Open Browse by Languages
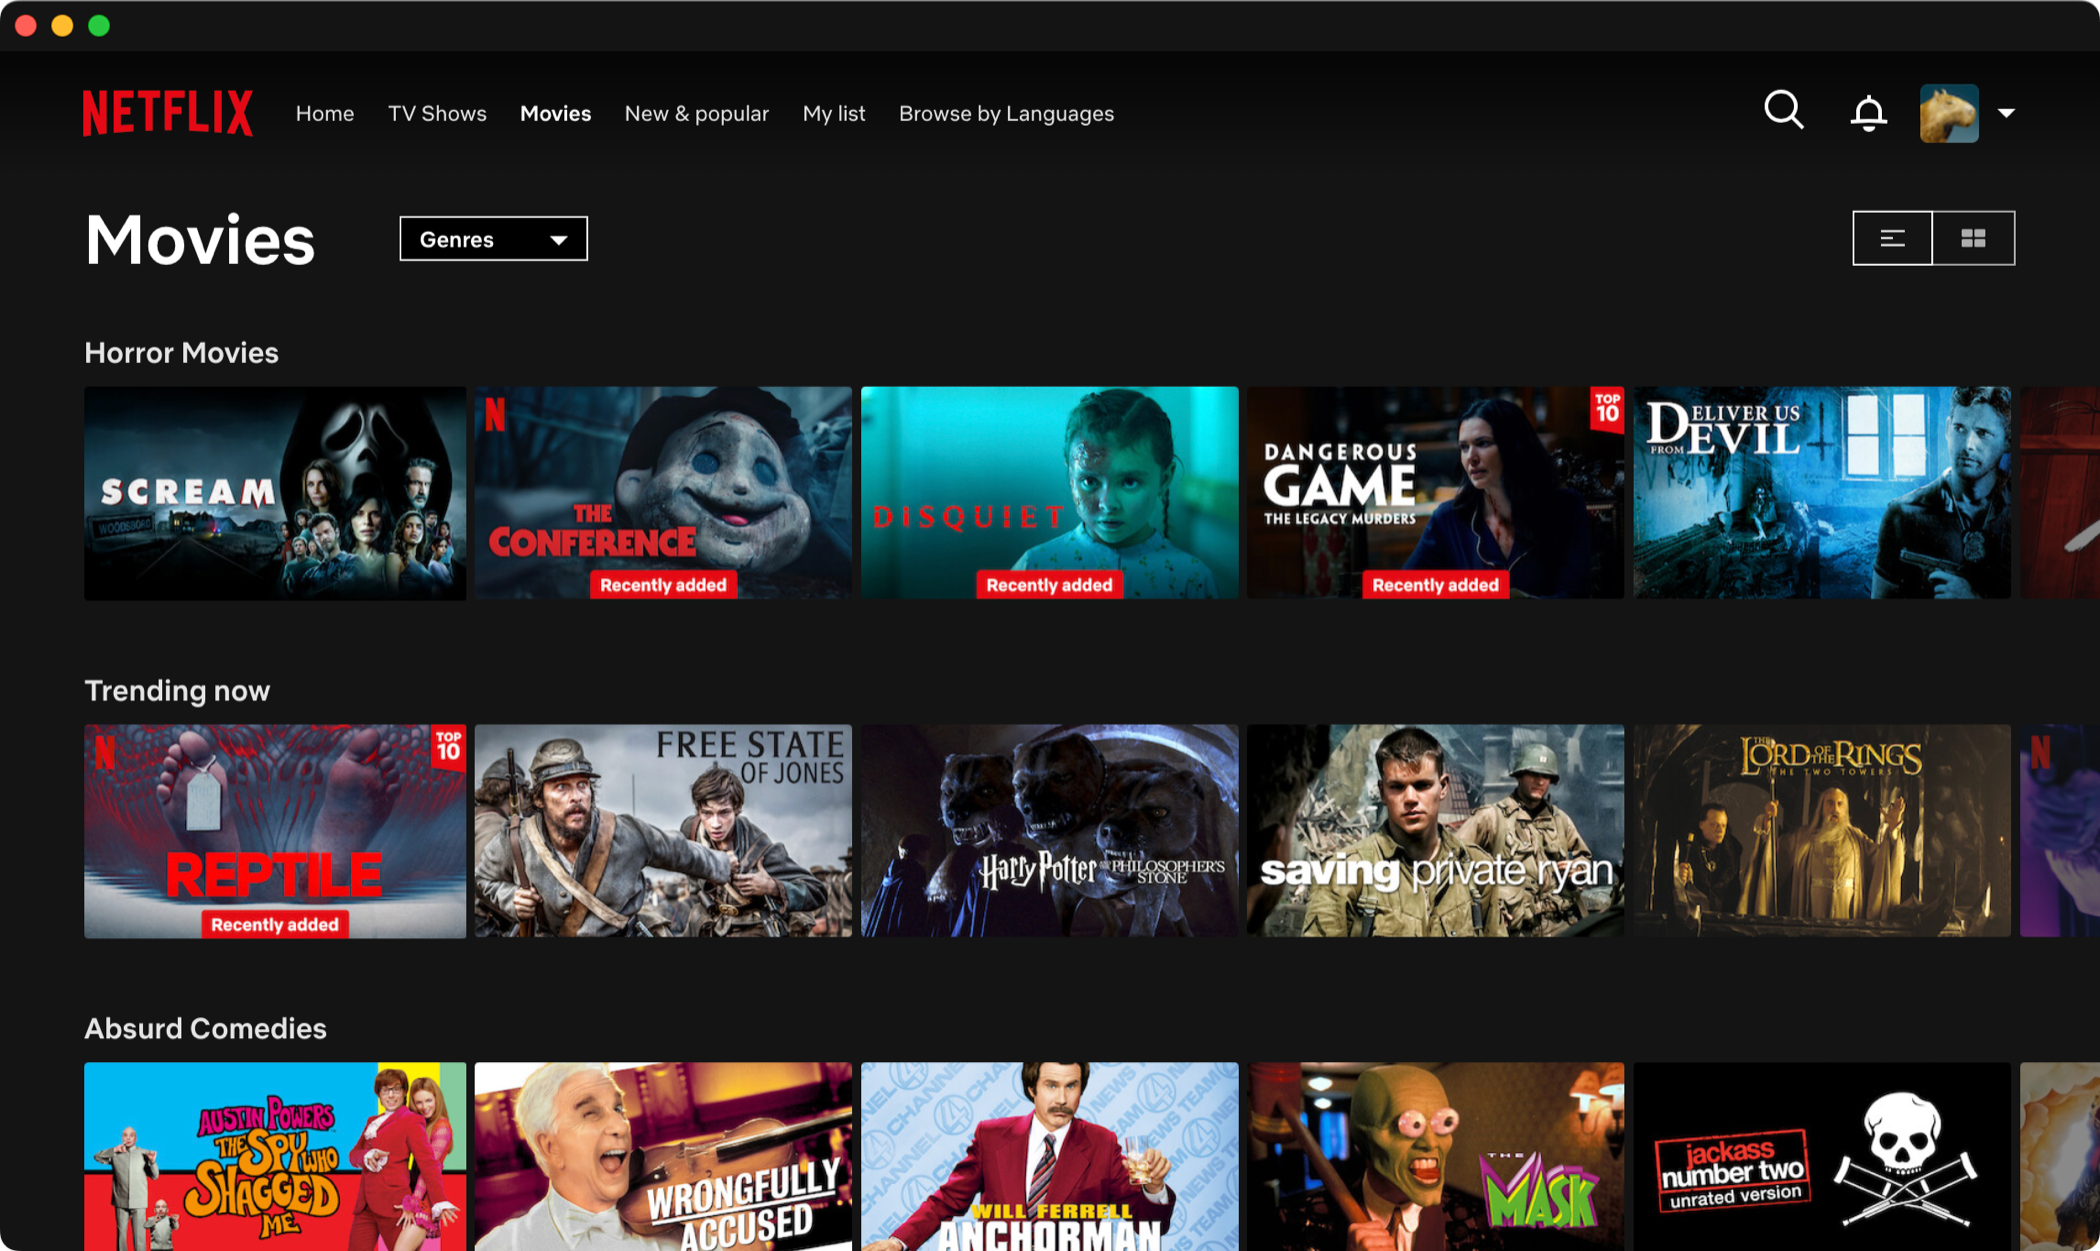Screen dimensions: 2100x1251 pyautogui.click(x=1005, y=113)
